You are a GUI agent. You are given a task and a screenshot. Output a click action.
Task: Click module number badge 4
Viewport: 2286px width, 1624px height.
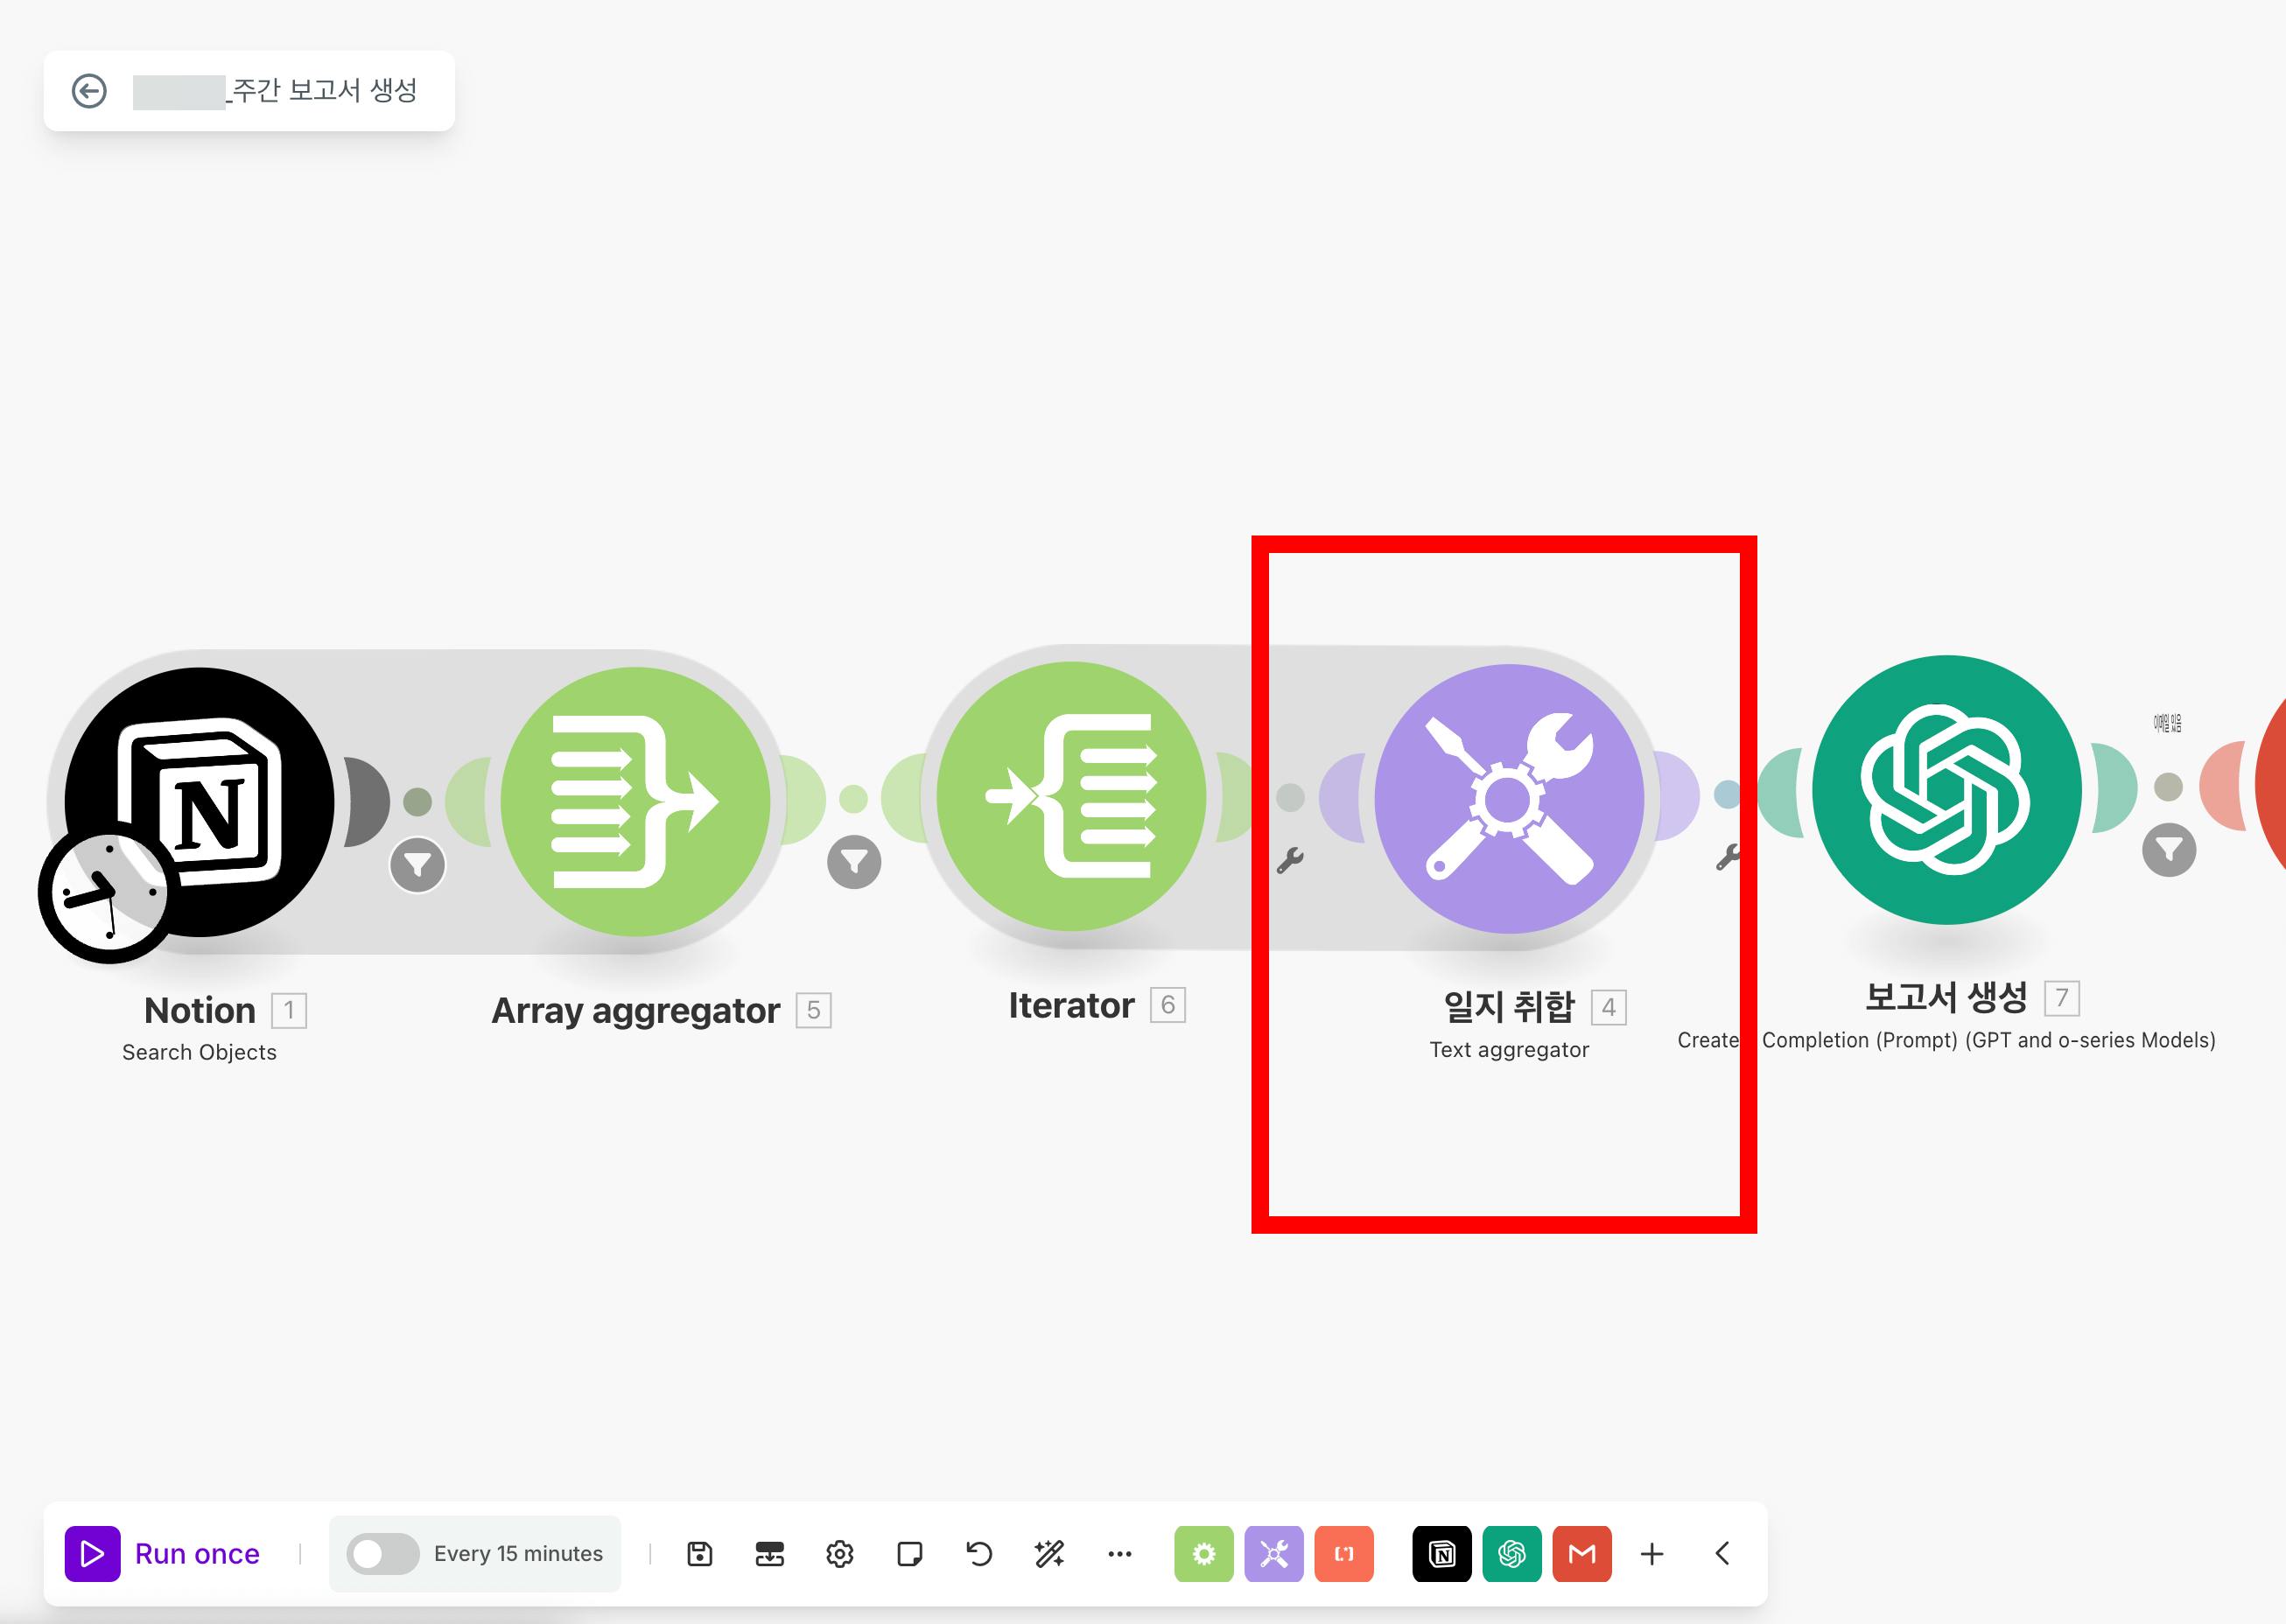[1608, 1007]
